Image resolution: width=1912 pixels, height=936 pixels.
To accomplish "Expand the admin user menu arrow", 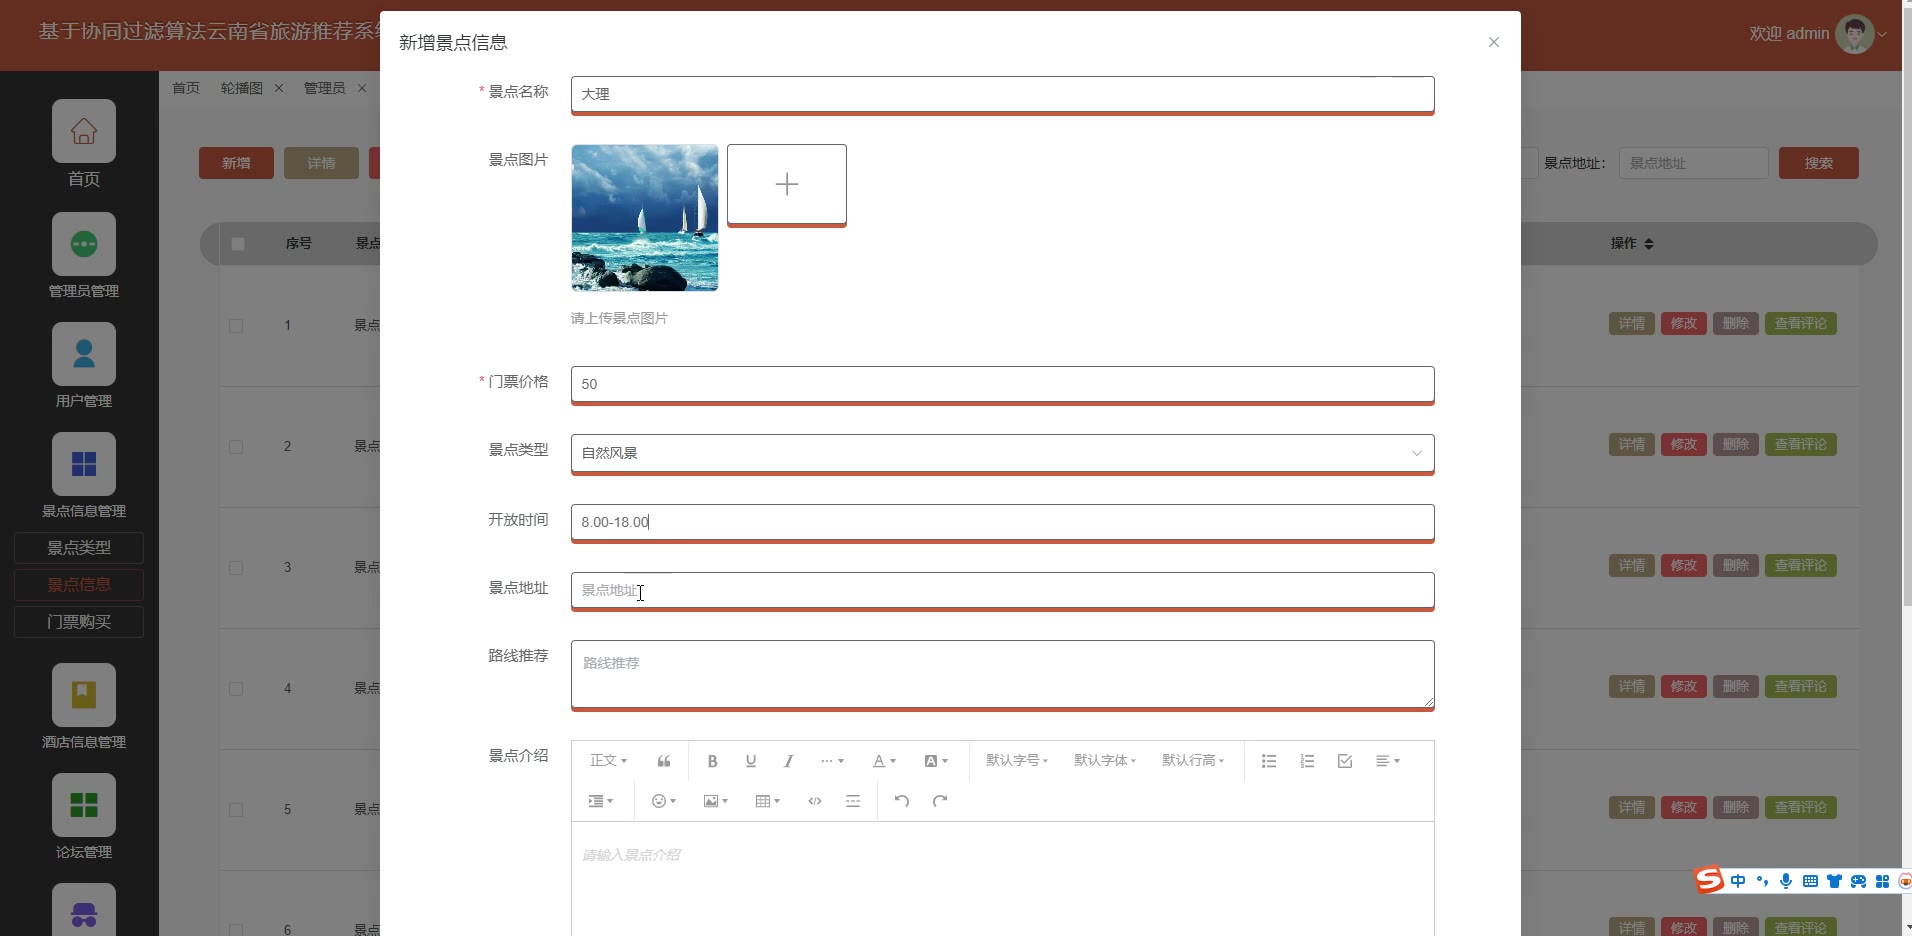I will pyautogui.click(x=1882, y=34).
